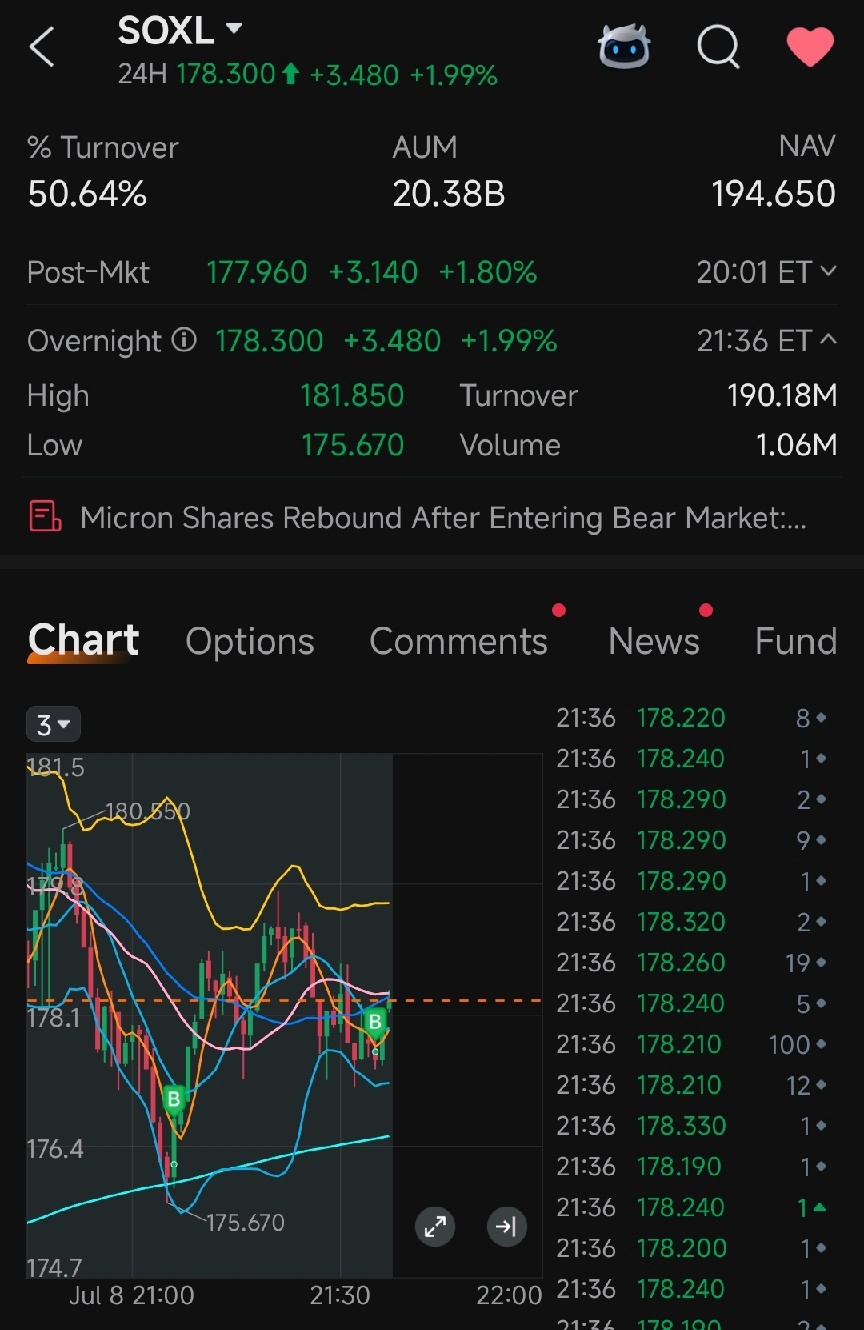Click the Turnover 190.18M value
Screen dimensions: 864x1330
point(782,396)
